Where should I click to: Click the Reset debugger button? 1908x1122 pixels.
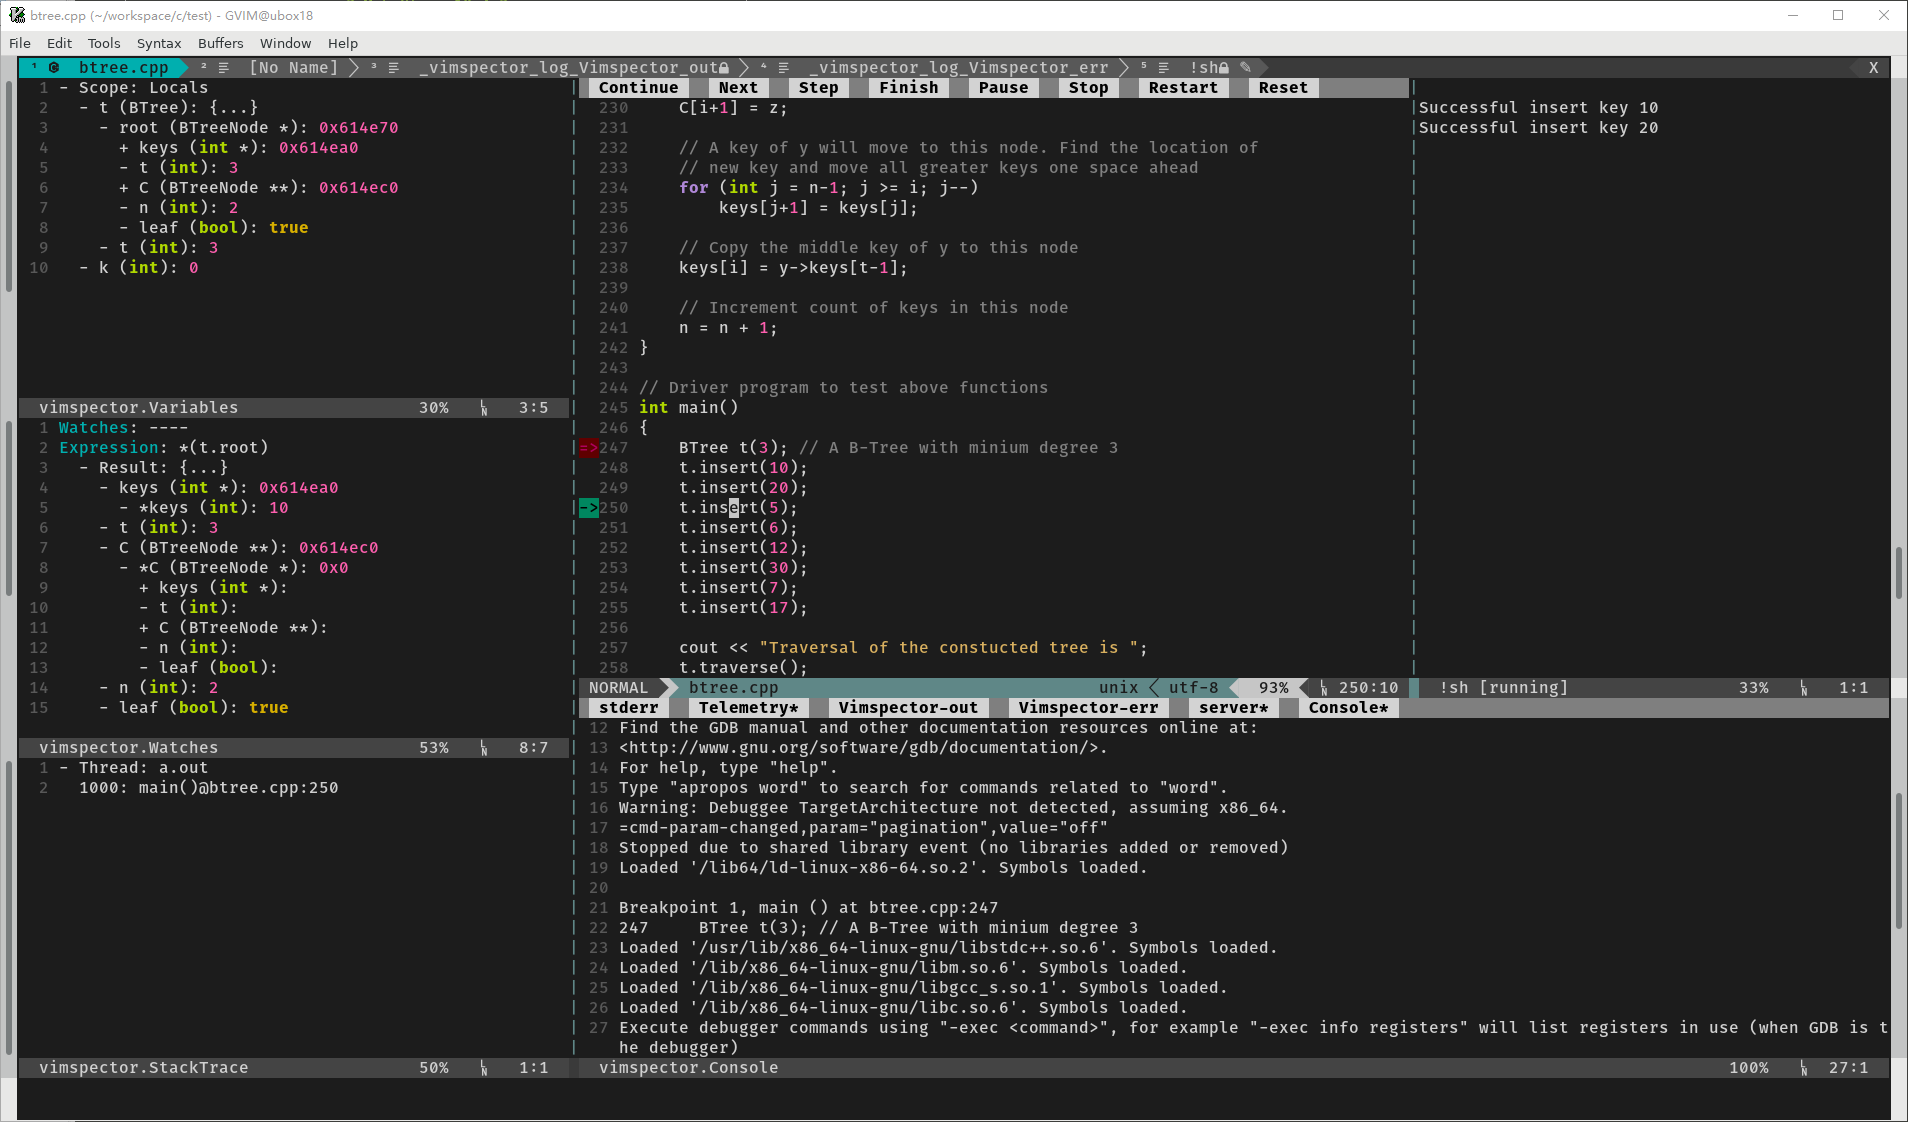(1283, 88)
